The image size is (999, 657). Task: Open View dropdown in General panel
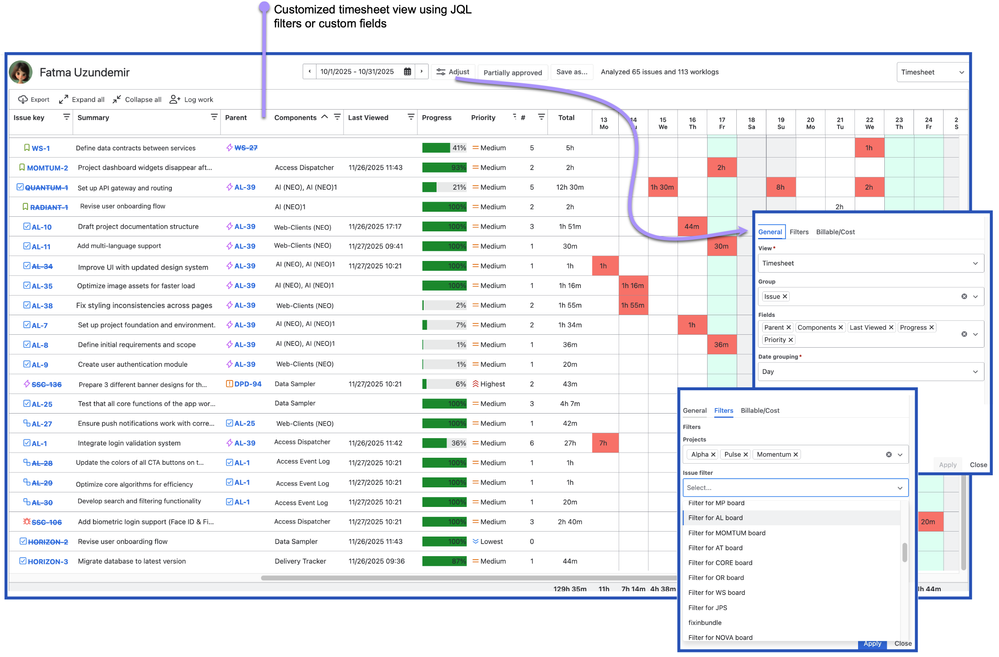coord(871,263)
